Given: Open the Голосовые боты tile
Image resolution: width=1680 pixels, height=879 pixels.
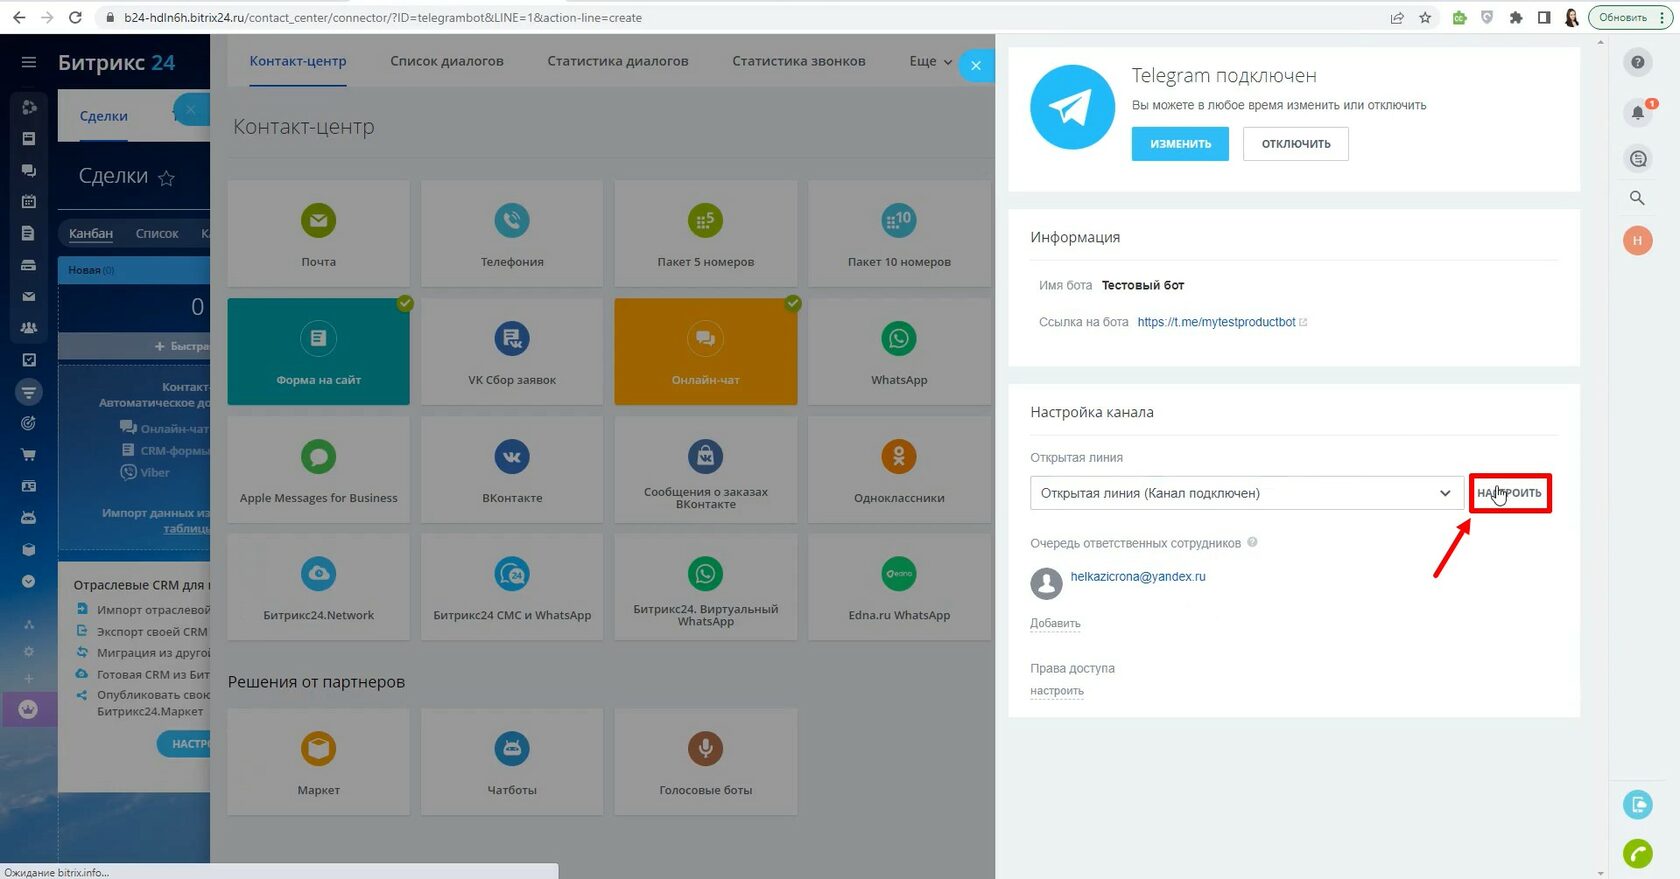Looking at the screenshot, I should pyautogui.click(x=706, y=762).
